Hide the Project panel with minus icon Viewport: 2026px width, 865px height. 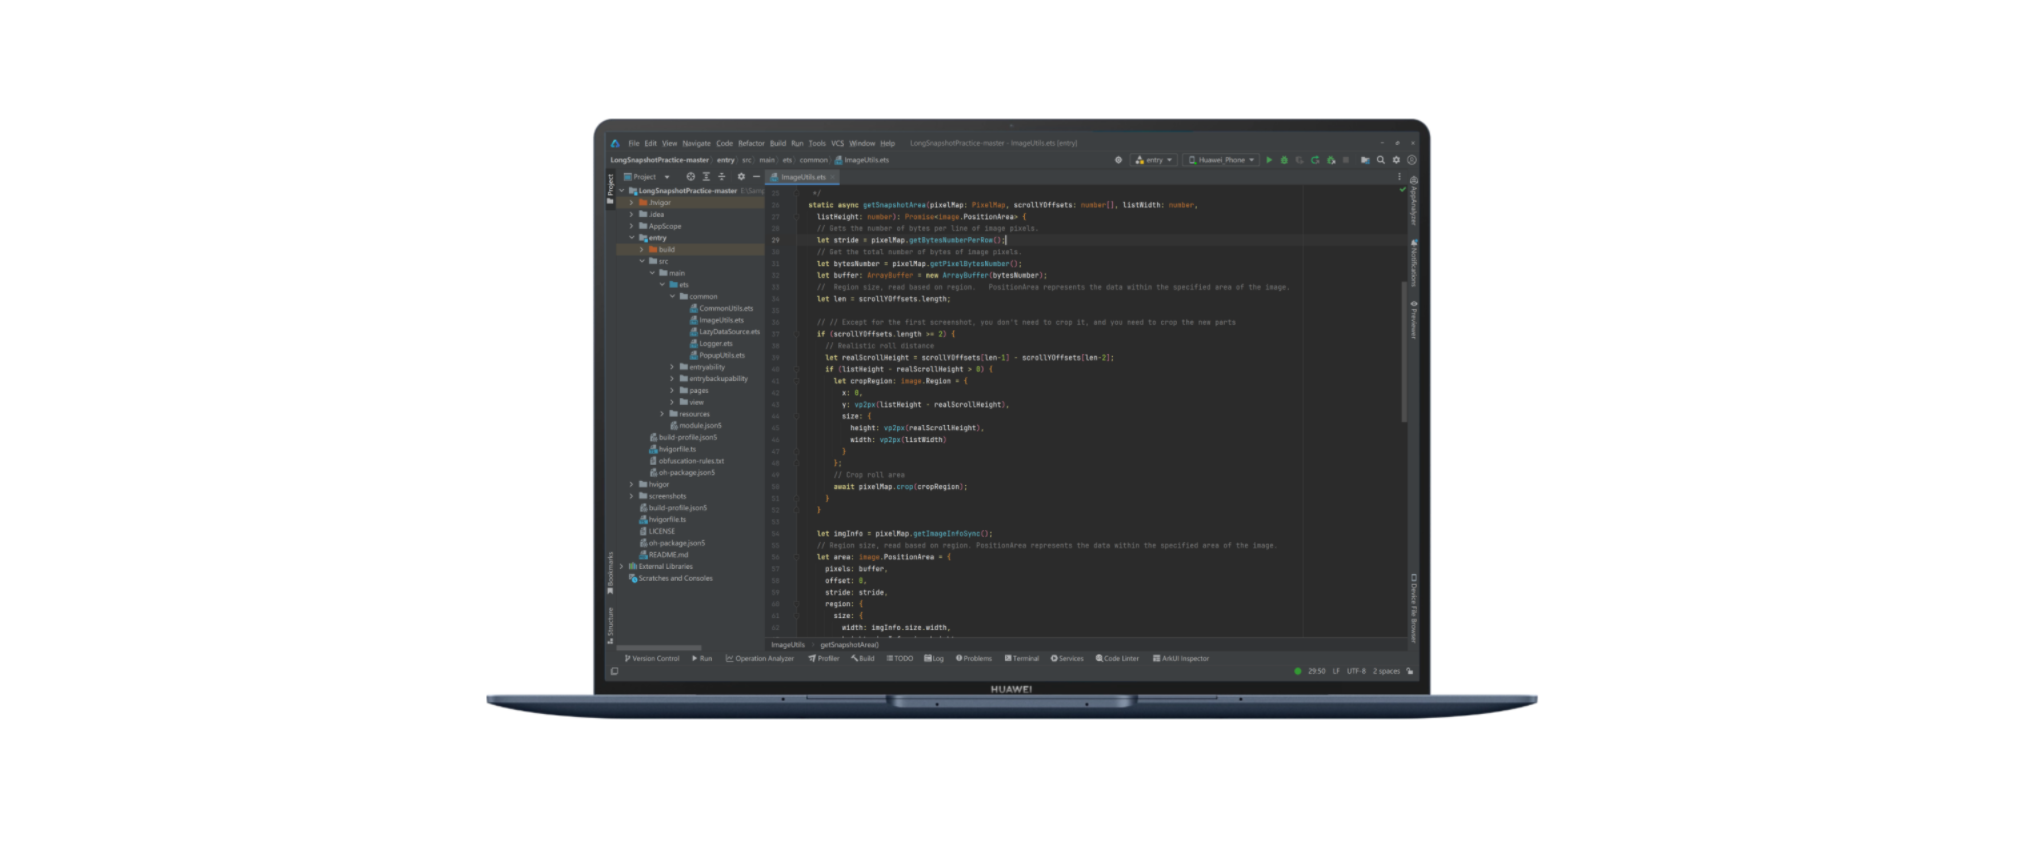[x=756, y=177]
